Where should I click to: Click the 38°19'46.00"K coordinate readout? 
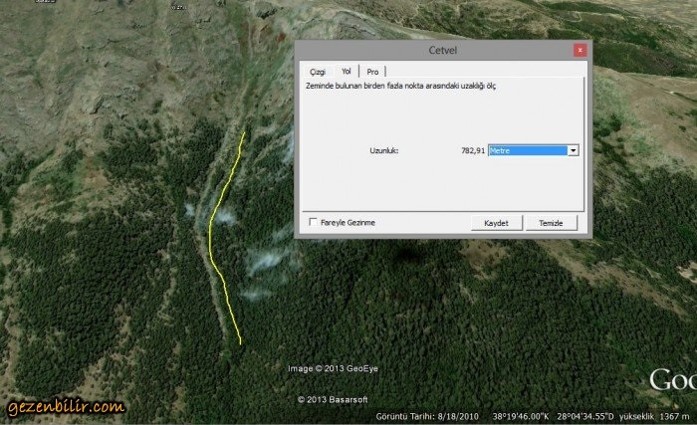521,417
